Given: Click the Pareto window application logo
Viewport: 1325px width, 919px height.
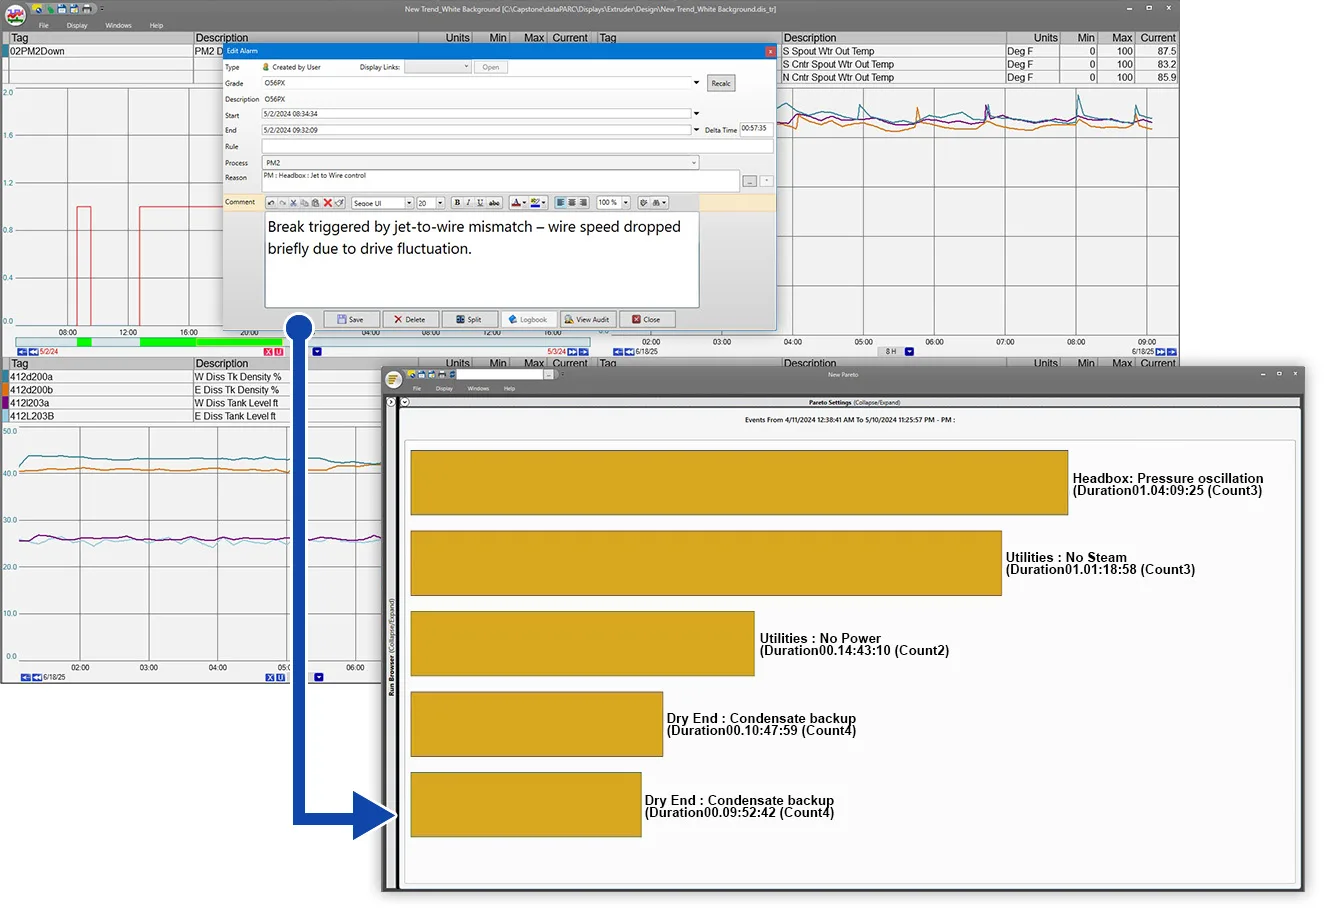Looking at the screenshot, I should click(x=394, y=379).
